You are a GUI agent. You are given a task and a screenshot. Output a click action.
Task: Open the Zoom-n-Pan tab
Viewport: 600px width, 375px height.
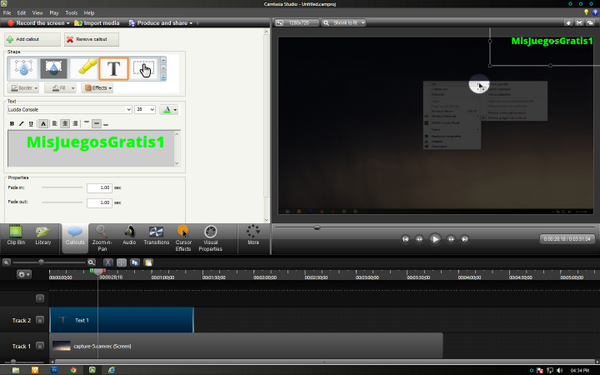102,238
